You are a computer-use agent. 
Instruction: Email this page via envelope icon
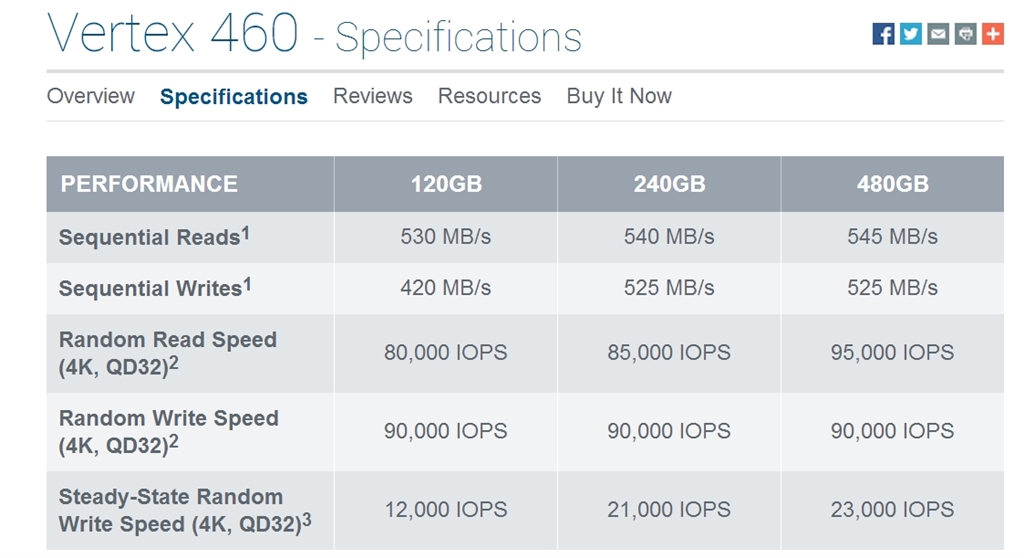[x=938, y=34]
